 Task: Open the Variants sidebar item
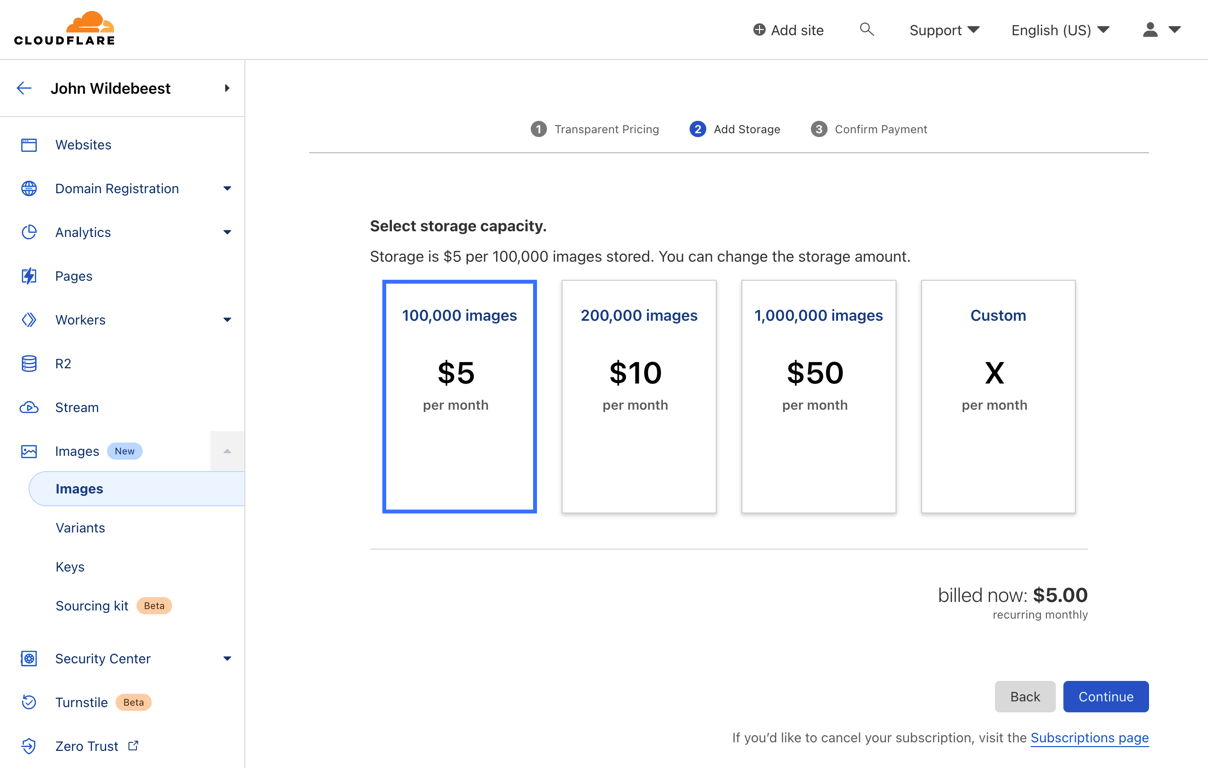pos(80,528)
